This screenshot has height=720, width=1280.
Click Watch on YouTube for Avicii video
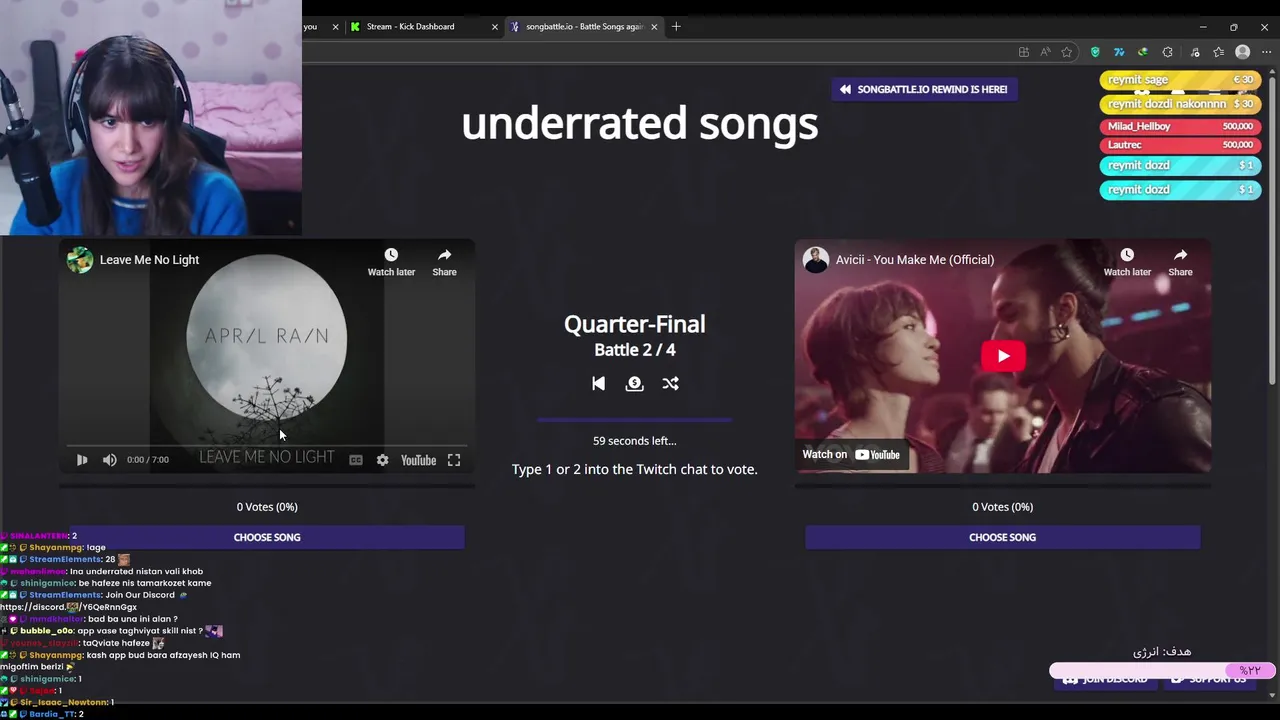coord(851,454)
